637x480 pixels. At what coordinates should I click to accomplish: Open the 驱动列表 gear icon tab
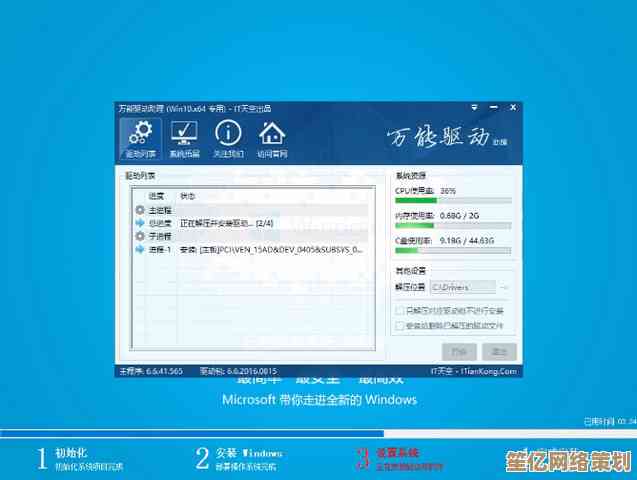pos(141,139)
